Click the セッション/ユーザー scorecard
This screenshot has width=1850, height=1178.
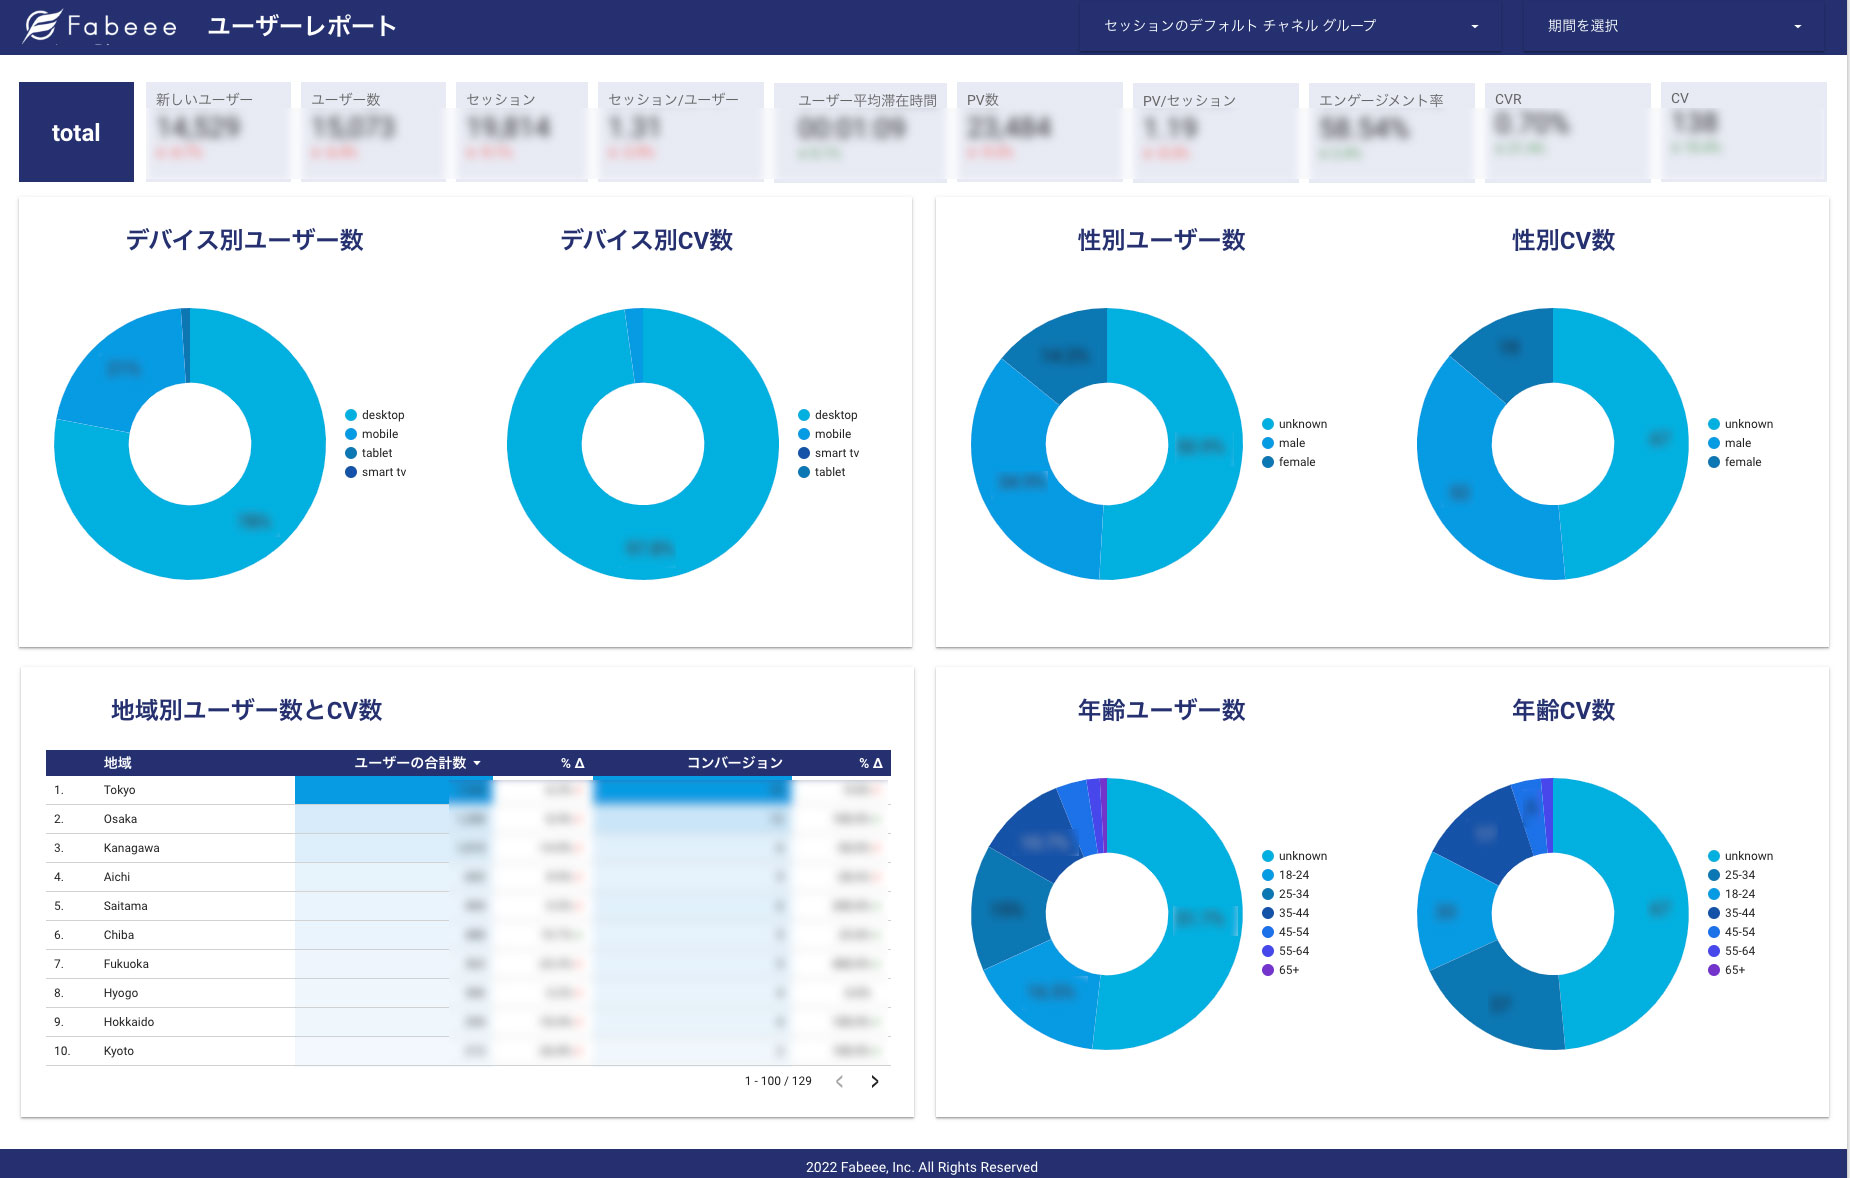(681, 132)
